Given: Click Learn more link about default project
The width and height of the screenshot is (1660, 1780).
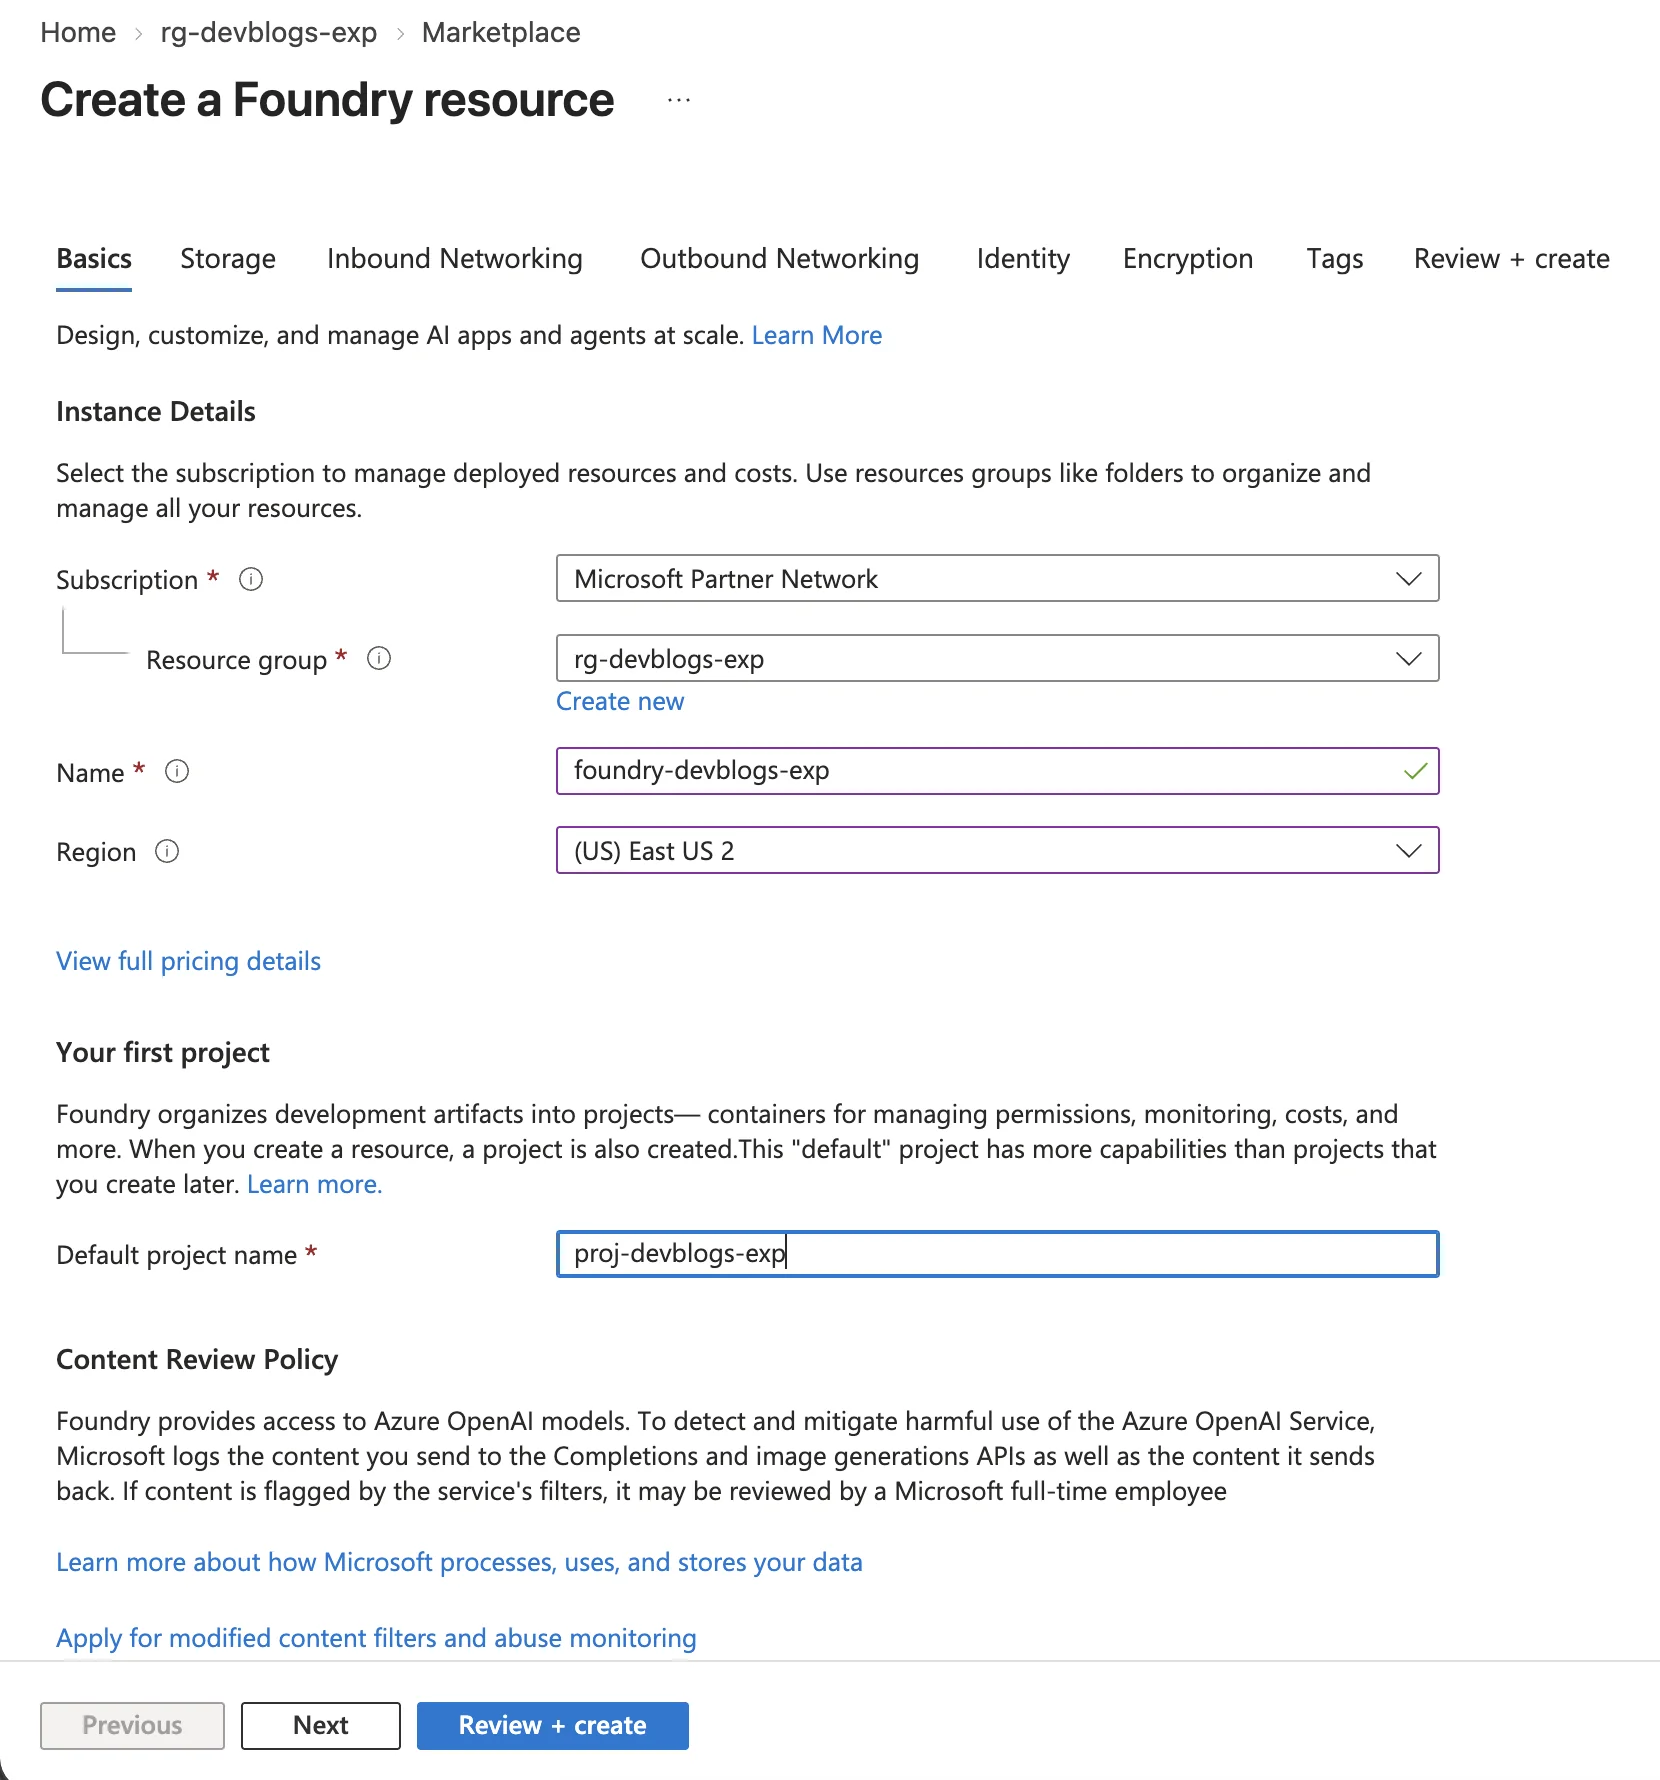Looking at the screenshot, I should 315,1184.
